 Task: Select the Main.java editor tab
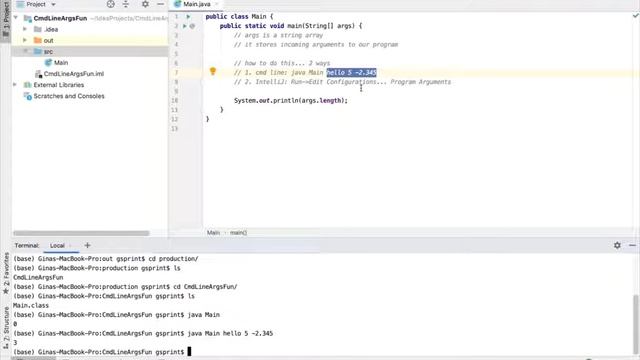197,4
